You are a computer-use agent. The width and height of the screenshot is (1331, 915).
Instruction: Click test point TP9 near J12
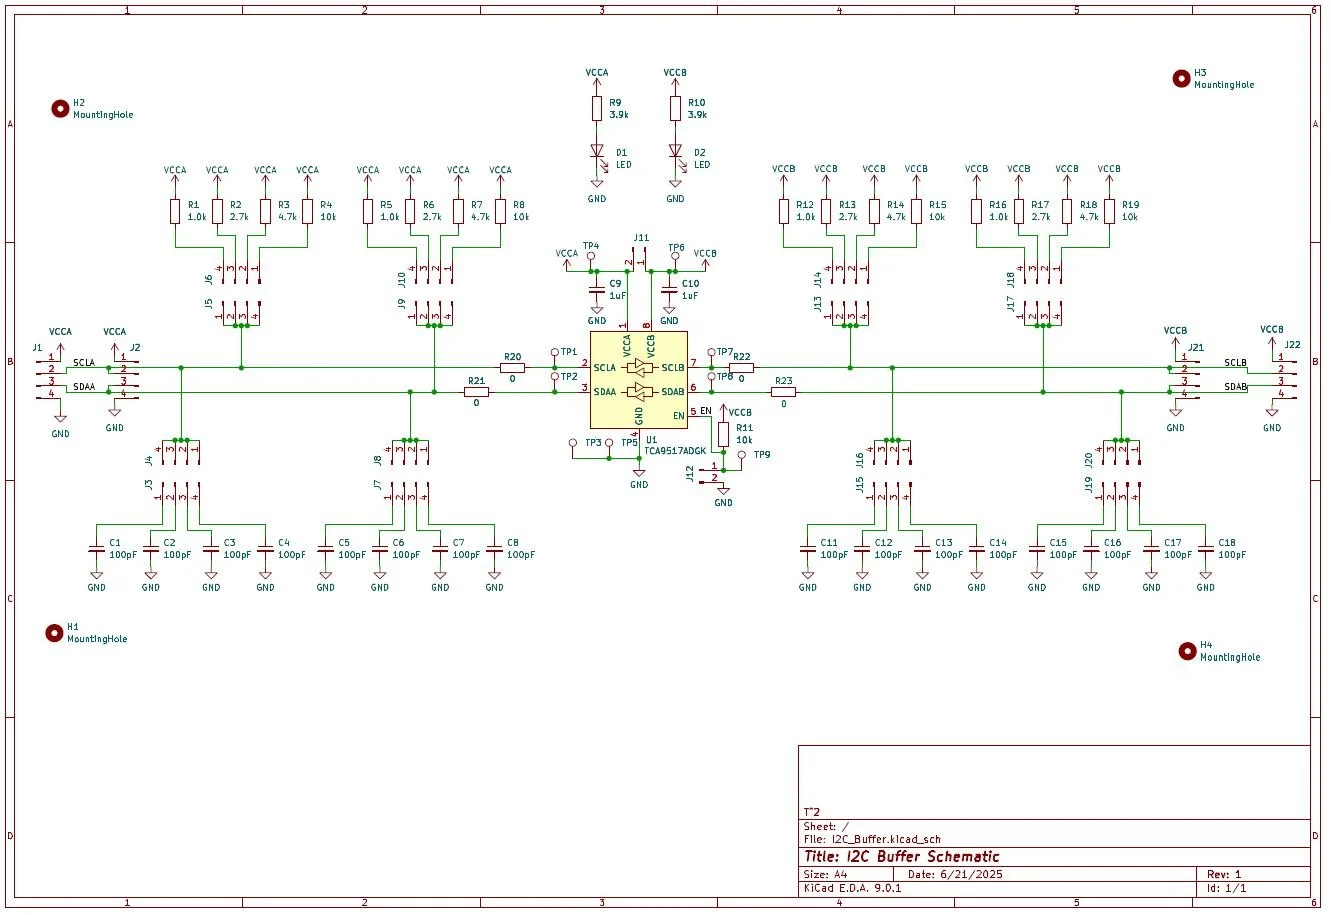coord(741,454)
